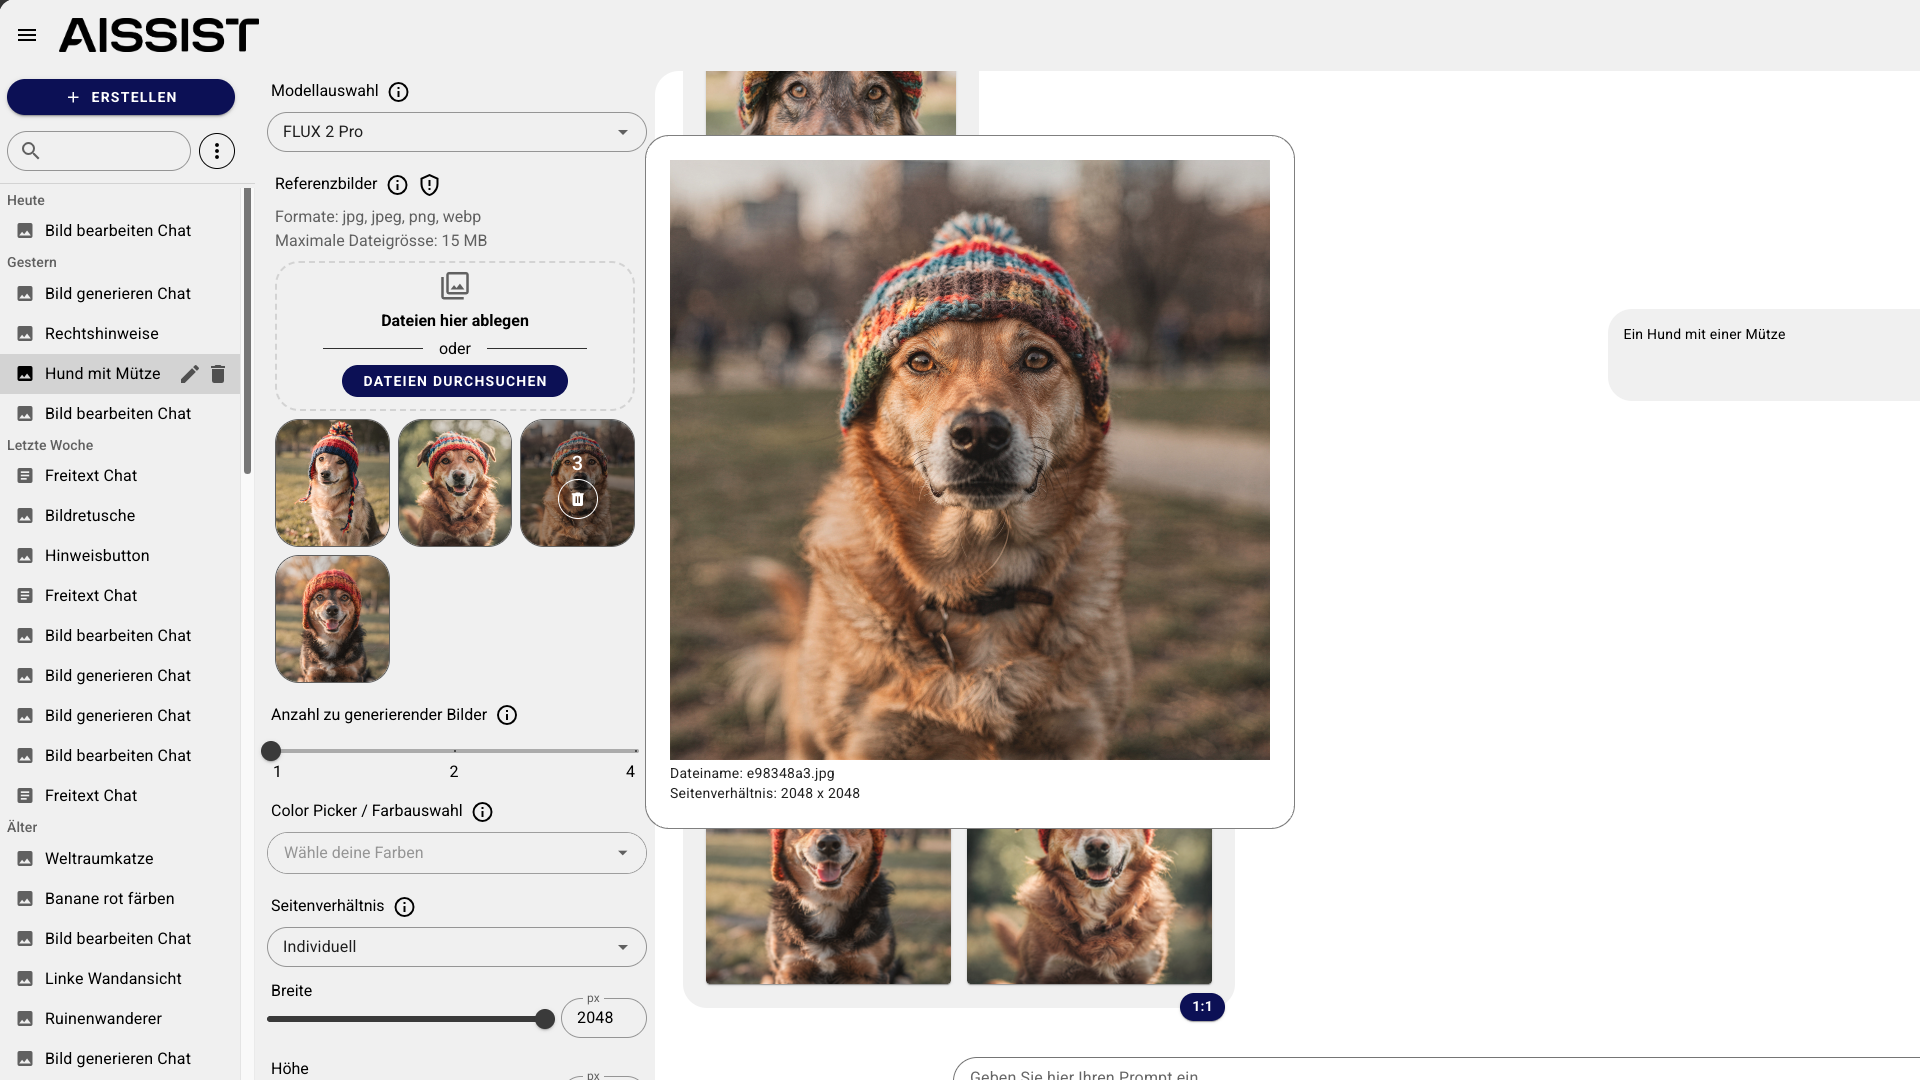1920x1080 pixels.
Task: Open the Hinweisbutton chat
Action: pos(120,556)
